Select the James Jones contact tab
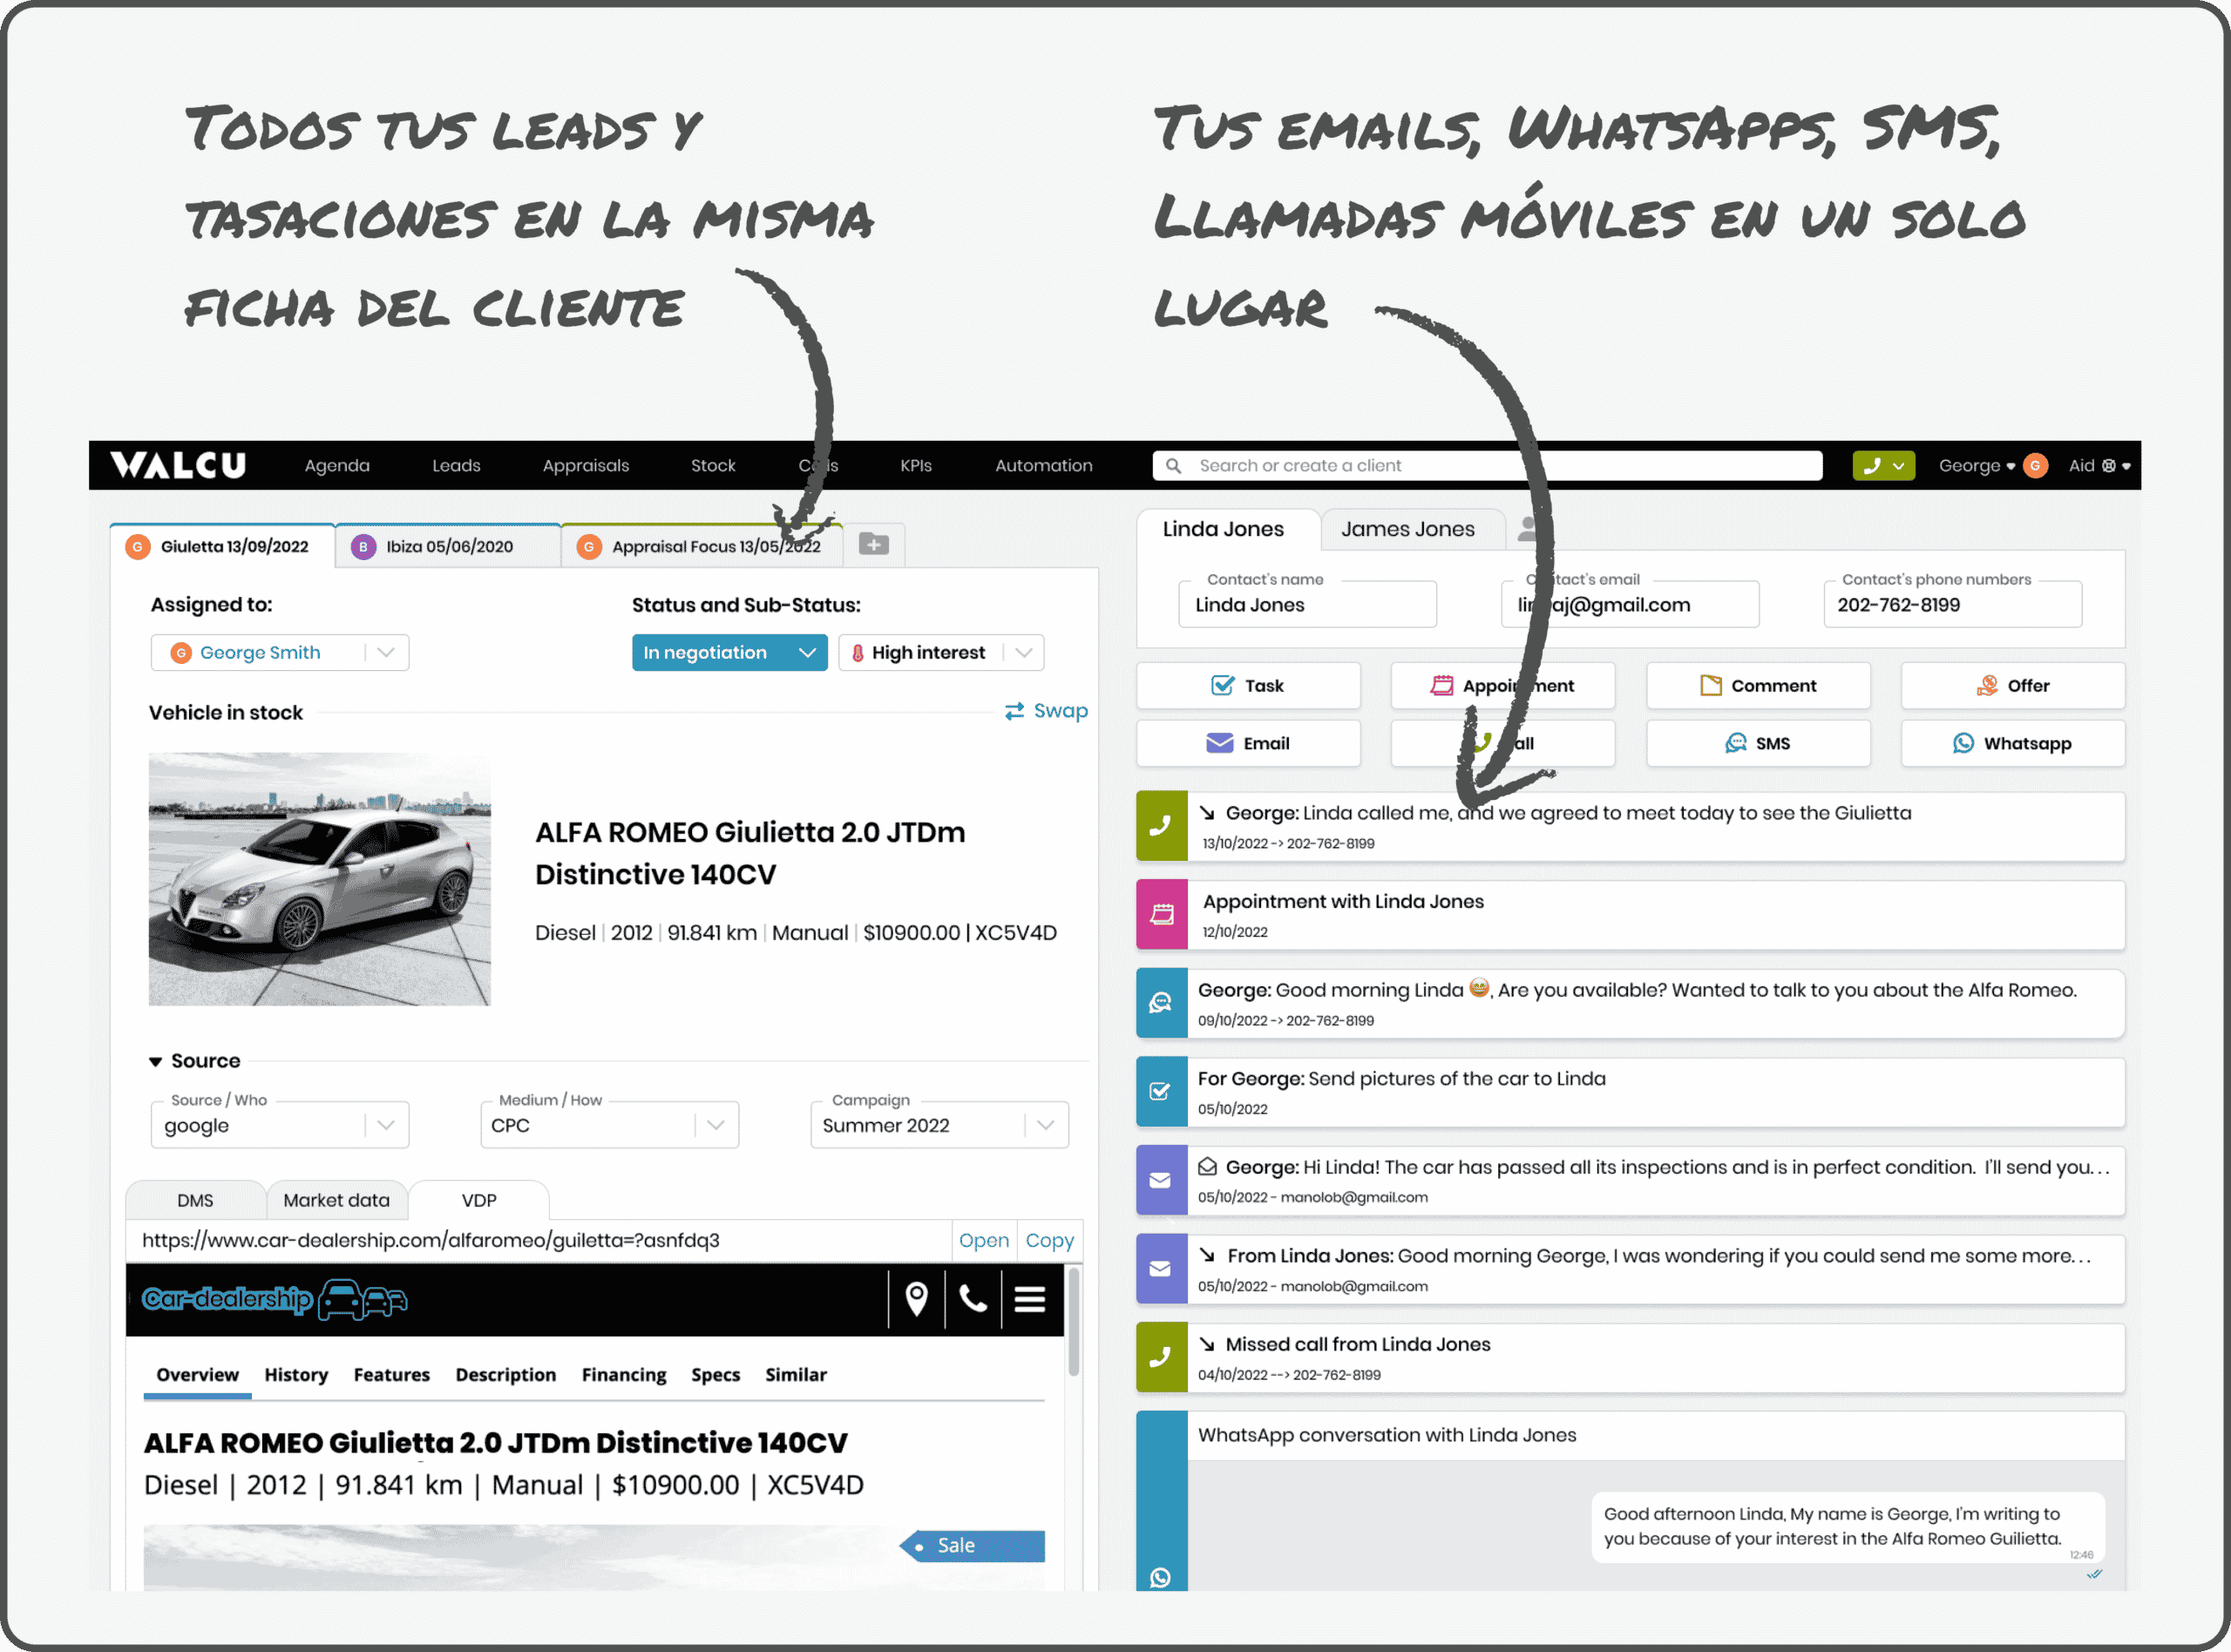 pos(1408,529)
